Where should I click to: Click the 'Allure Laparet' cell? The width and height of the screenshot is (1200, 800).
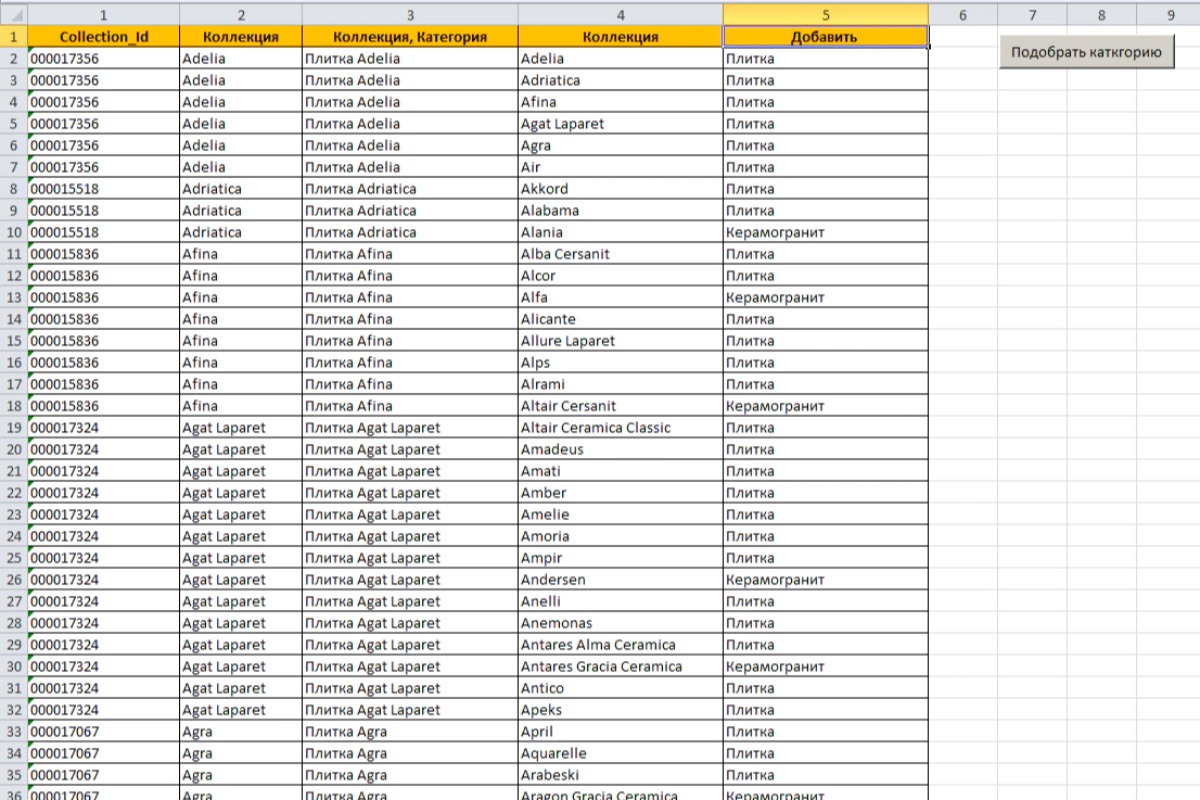pos(621,341)
